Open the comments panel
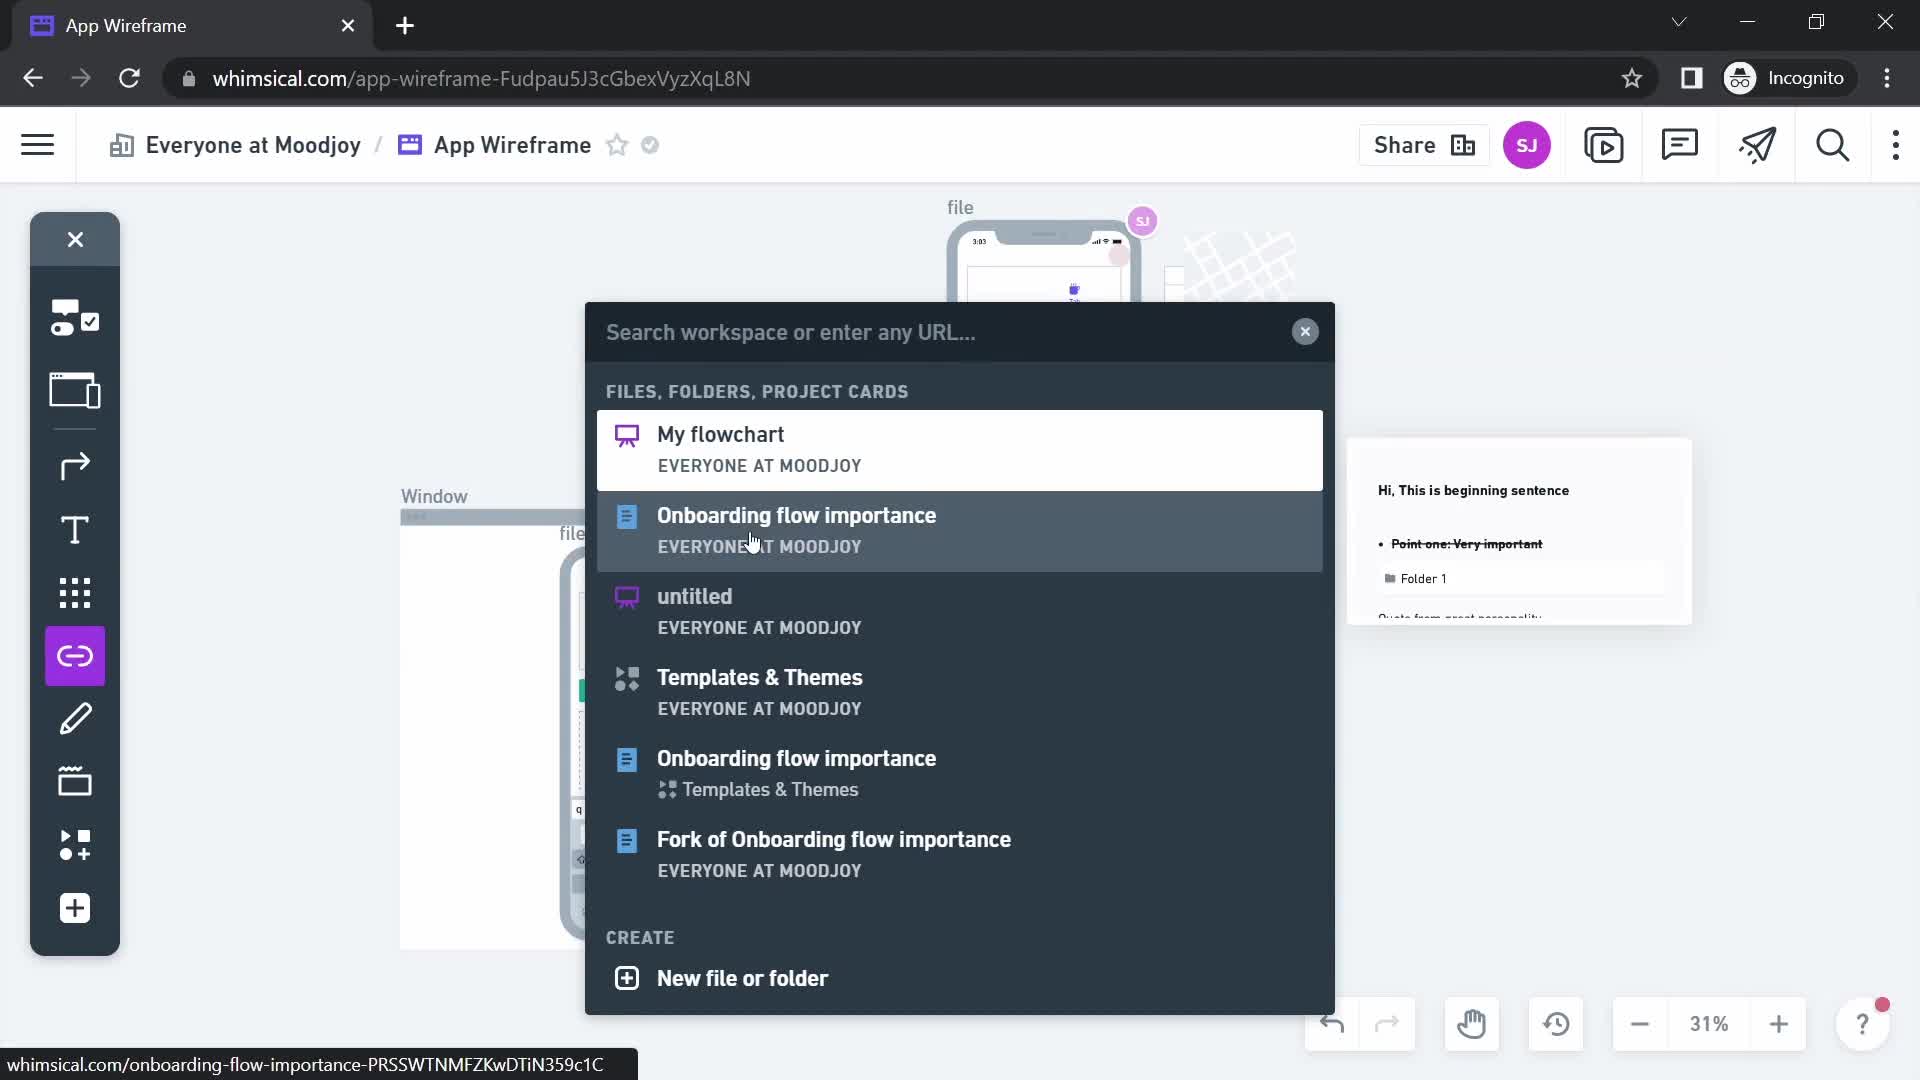Screen dimensions: 1920x1080 coord(1680,145)
